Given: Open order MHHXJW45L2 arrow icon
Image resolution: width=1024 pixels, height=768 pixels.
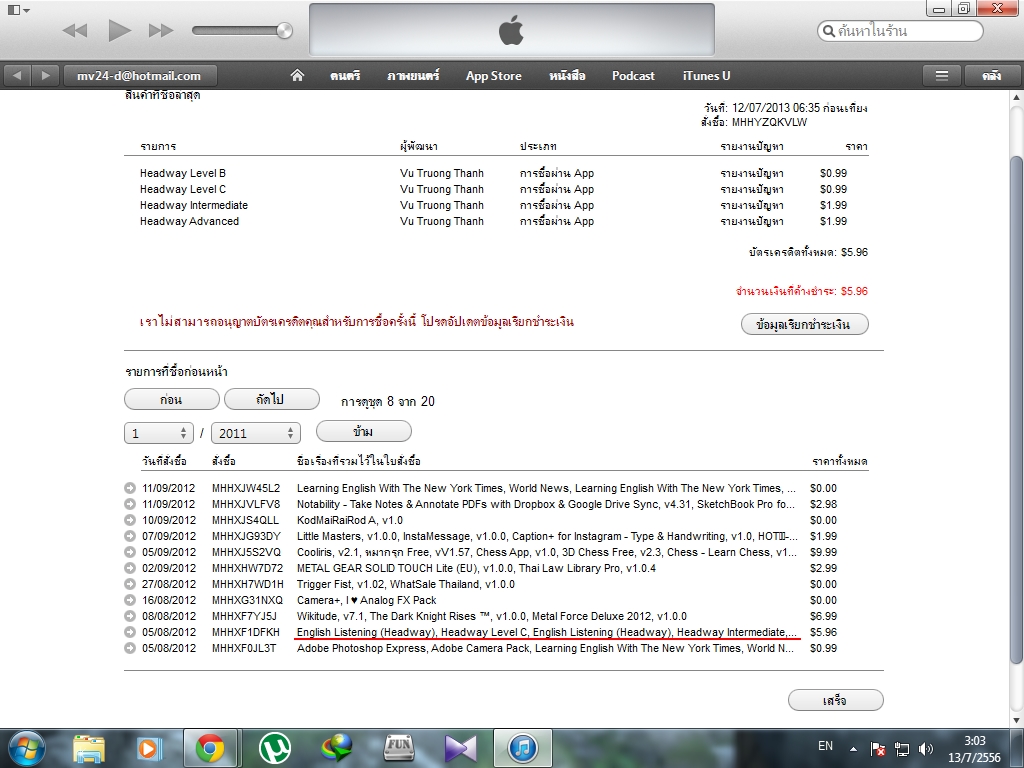Looking at the screenshot, I should coord(130,488).
